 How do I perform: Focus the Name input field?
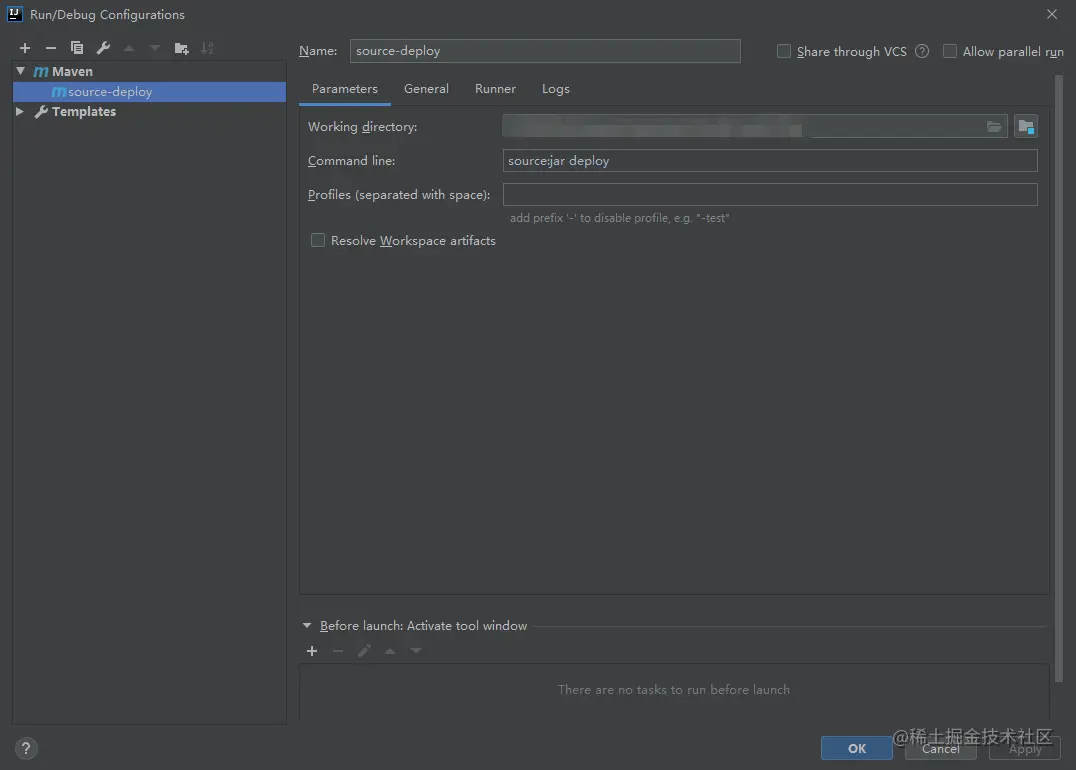point(545,51)
